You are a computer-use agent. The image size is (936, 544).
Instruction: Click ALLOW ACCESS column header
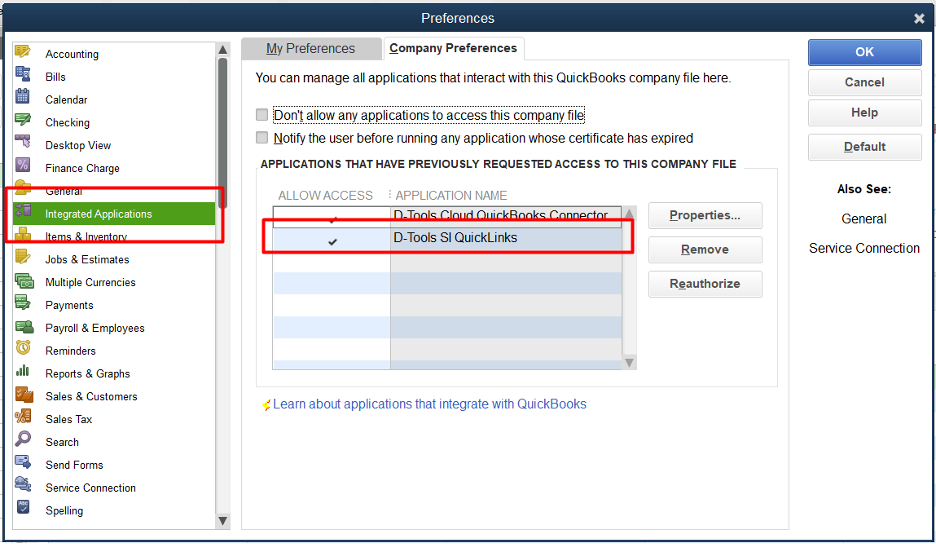tap(325, 195)
